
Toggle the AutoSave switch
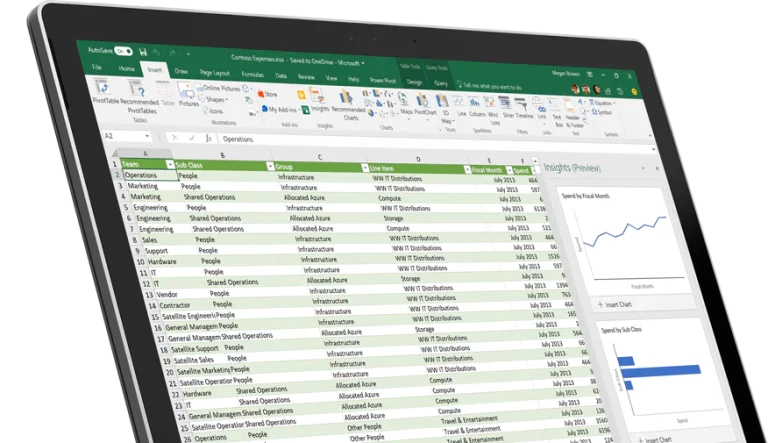pos(123,50)
